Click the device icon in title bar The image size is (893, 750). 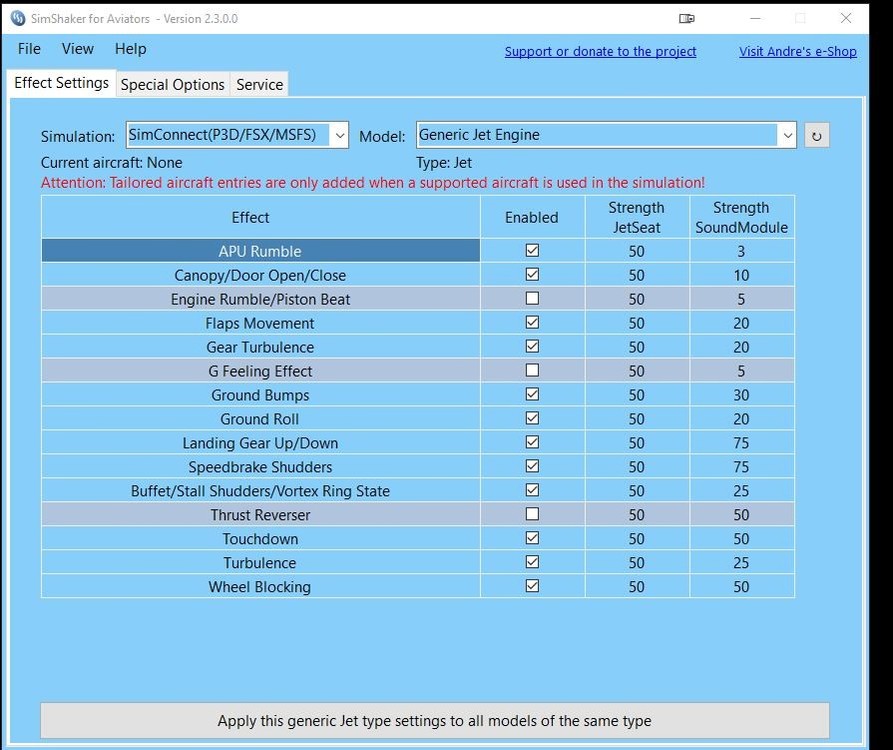click(x=687, y=18)
